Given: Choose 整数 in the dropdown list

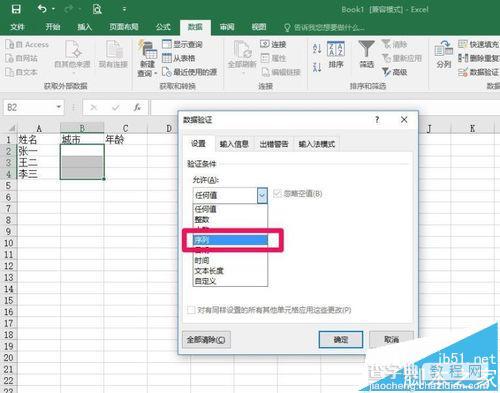Looking at the screenshot, I should (x=230, y=219).
